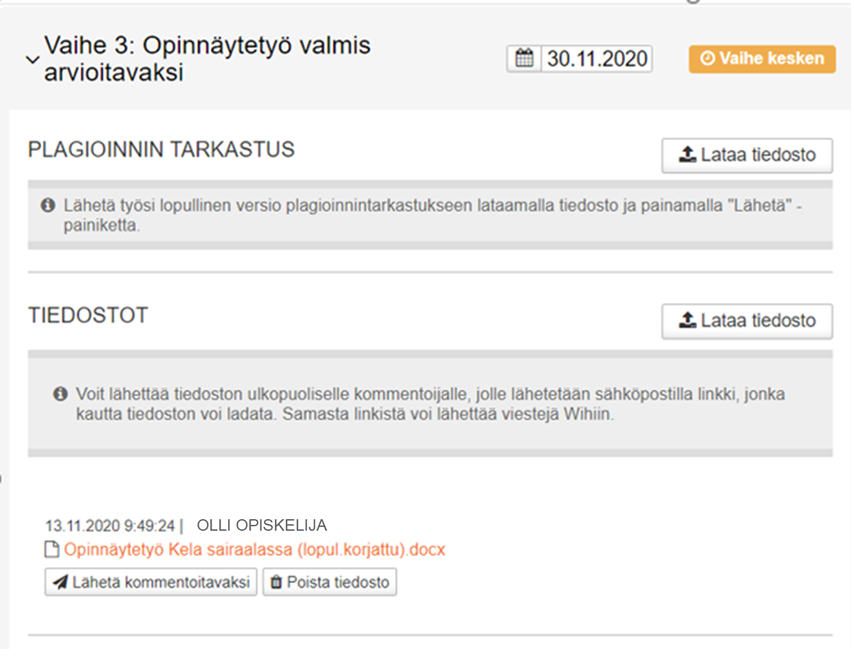
Task: Click paper plane icon on Lähetä kommentoitavaksi
Action: pos(60,582)
